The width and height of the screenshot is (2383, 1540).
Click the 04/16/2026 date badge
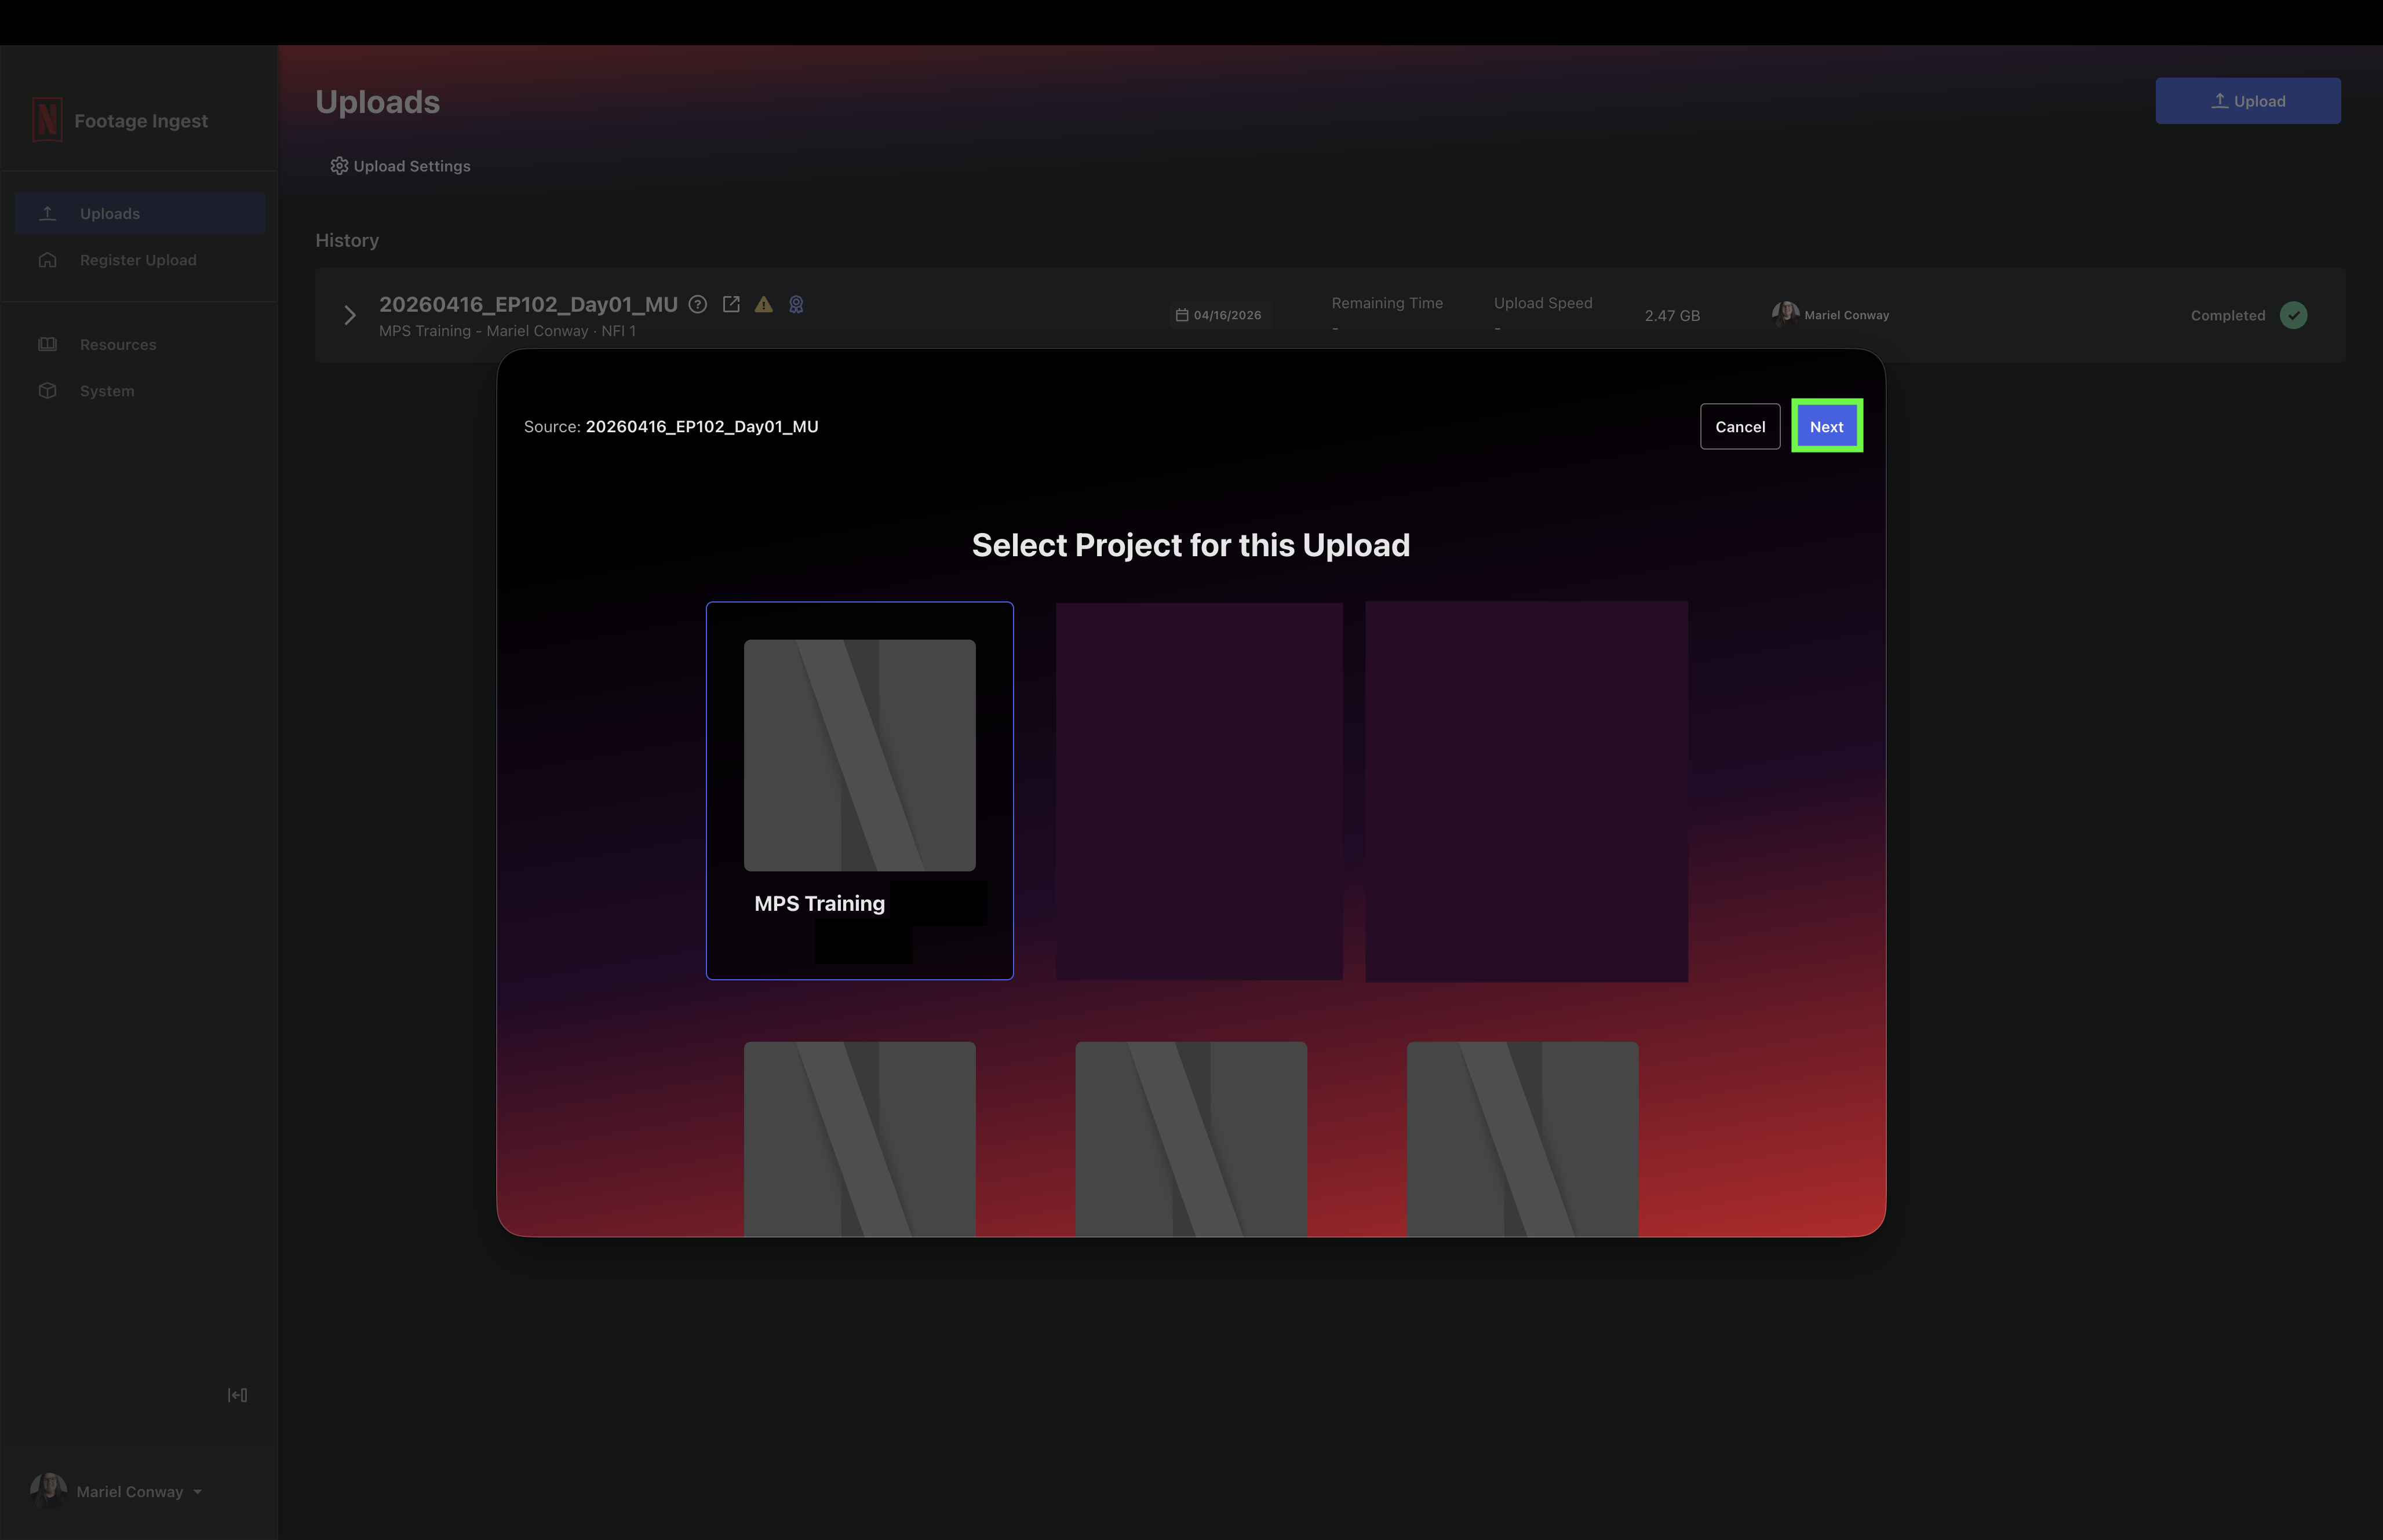coord(1219,315)
